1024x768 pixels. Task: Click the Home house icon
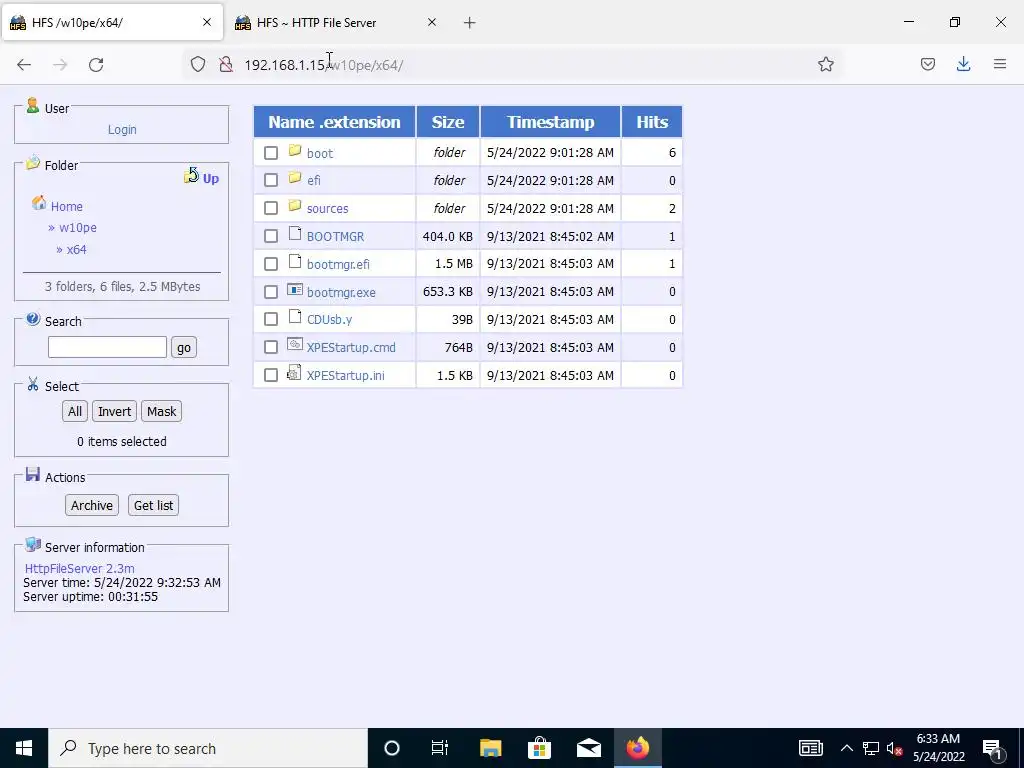tap(39, 203)
